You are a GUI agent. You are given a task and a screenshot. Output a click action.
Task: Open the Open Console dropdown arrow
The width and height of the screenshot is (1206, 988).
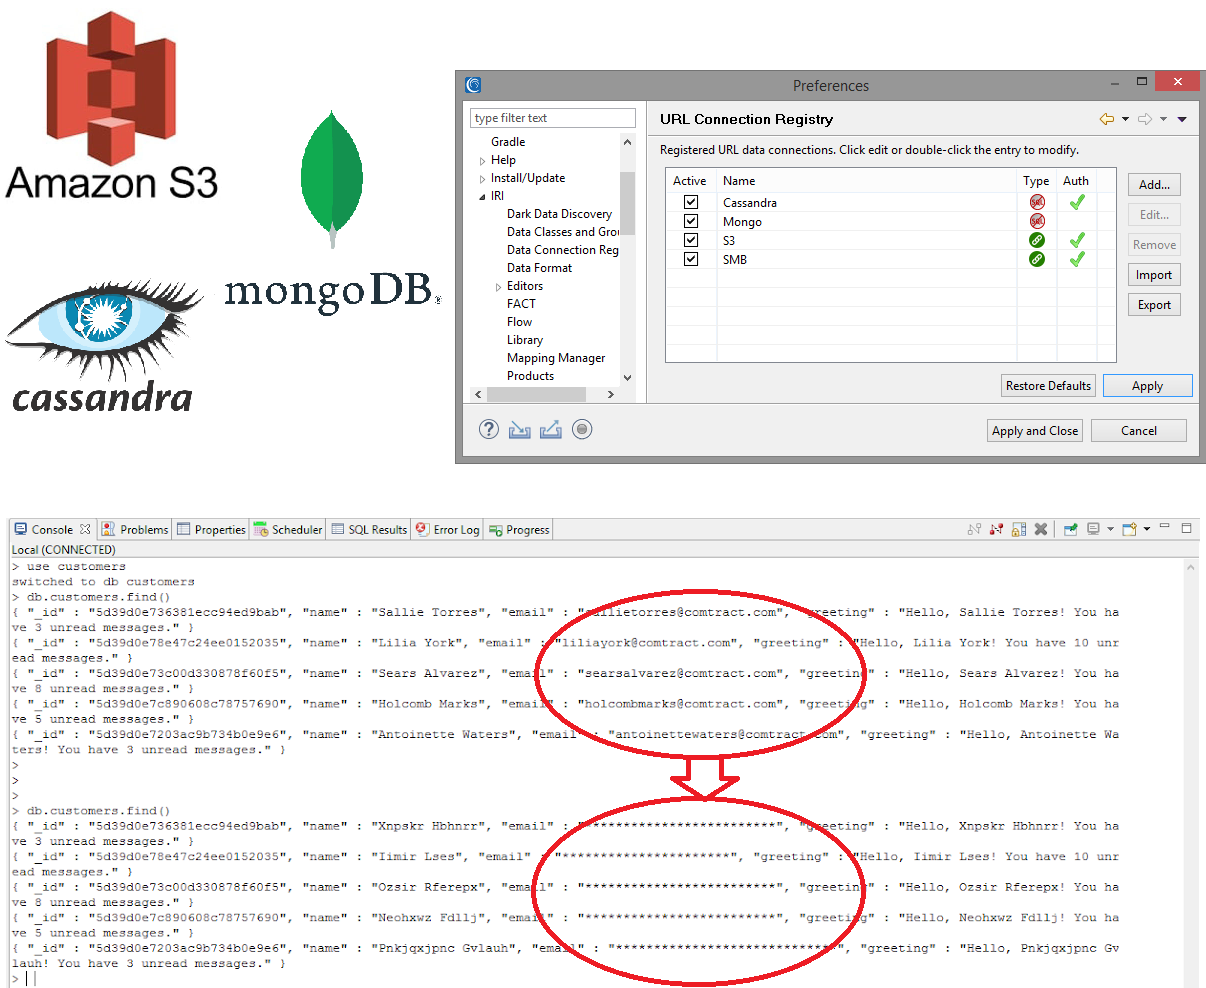pyautogui.click(x=1147, y=529)
